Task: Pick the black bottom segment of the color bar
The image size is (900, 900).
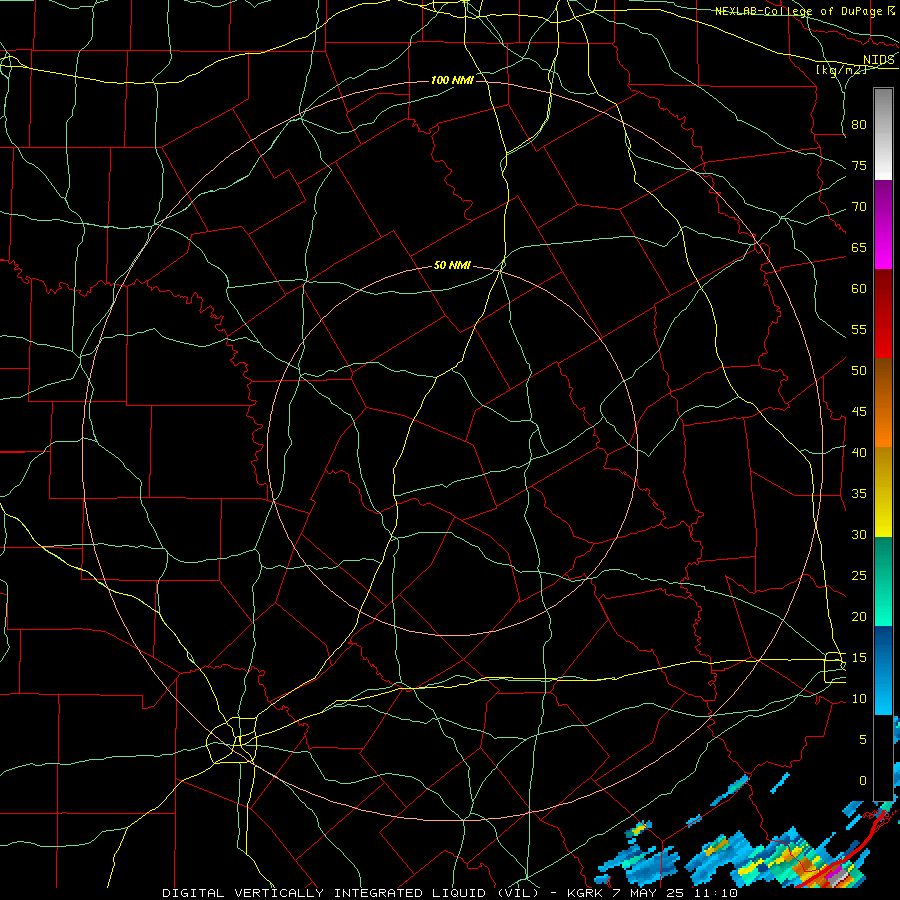Action: [x=883, y=758]
